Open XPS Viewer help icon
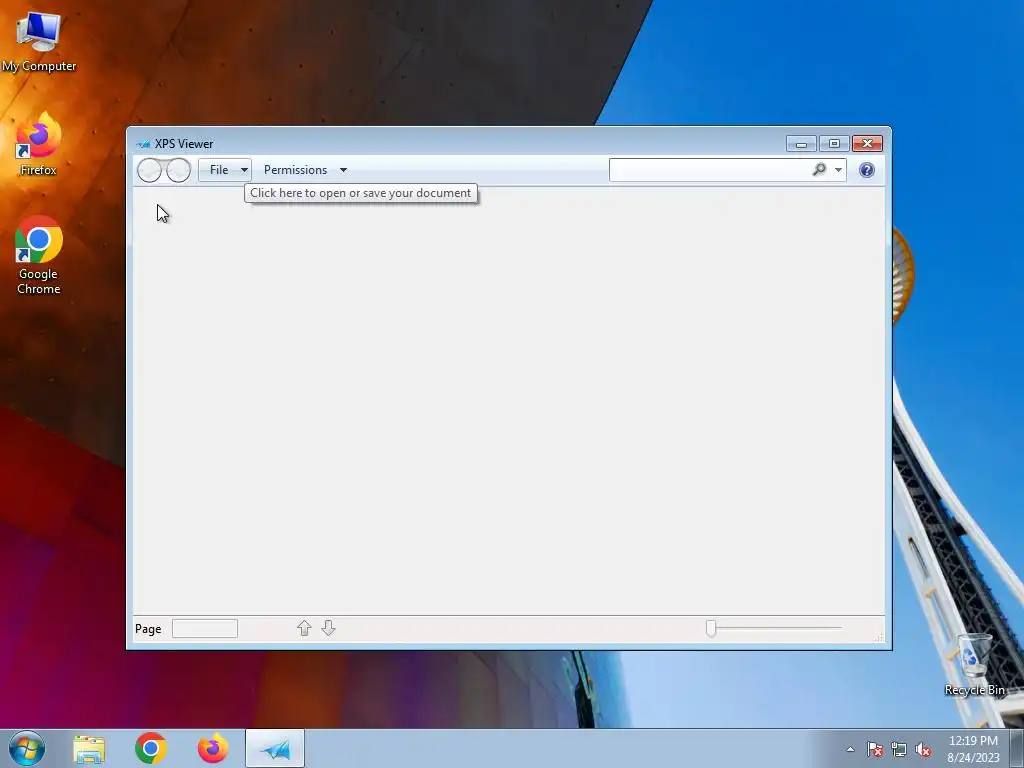This screenshot has width=1024, height=768. 867,170
